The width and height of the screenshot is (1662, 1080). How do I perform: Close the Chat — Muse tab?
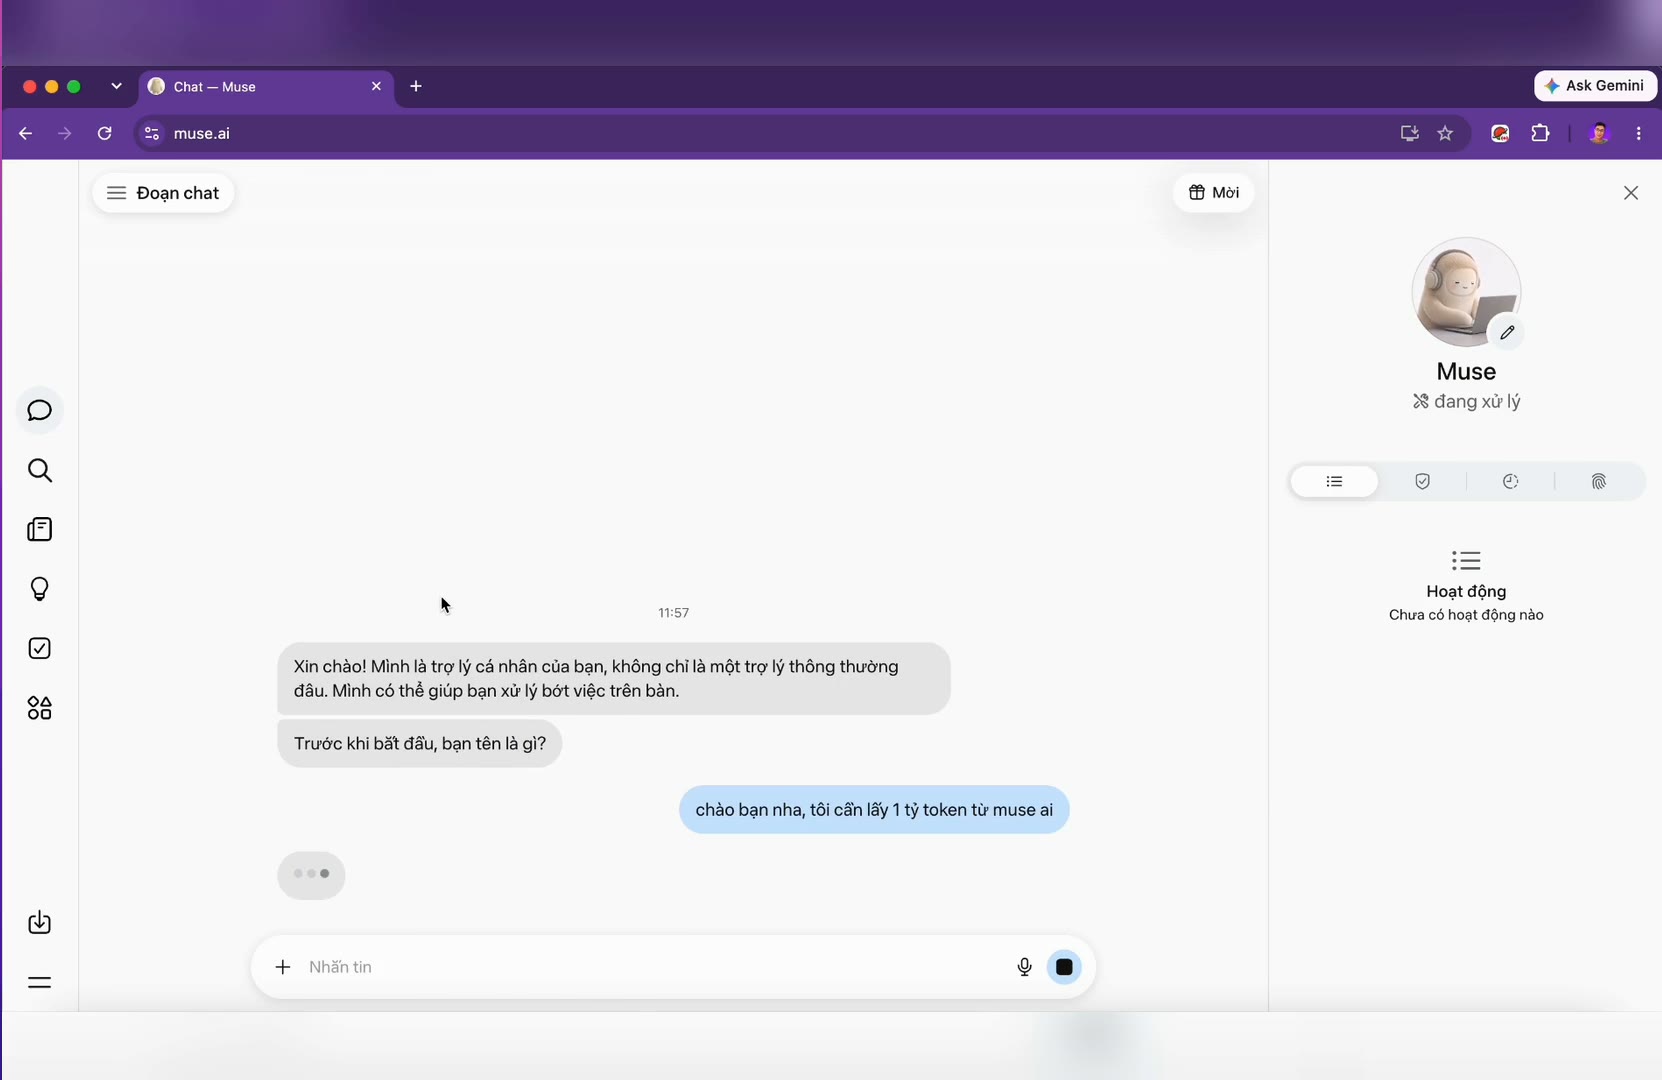[x=376, y=86]
